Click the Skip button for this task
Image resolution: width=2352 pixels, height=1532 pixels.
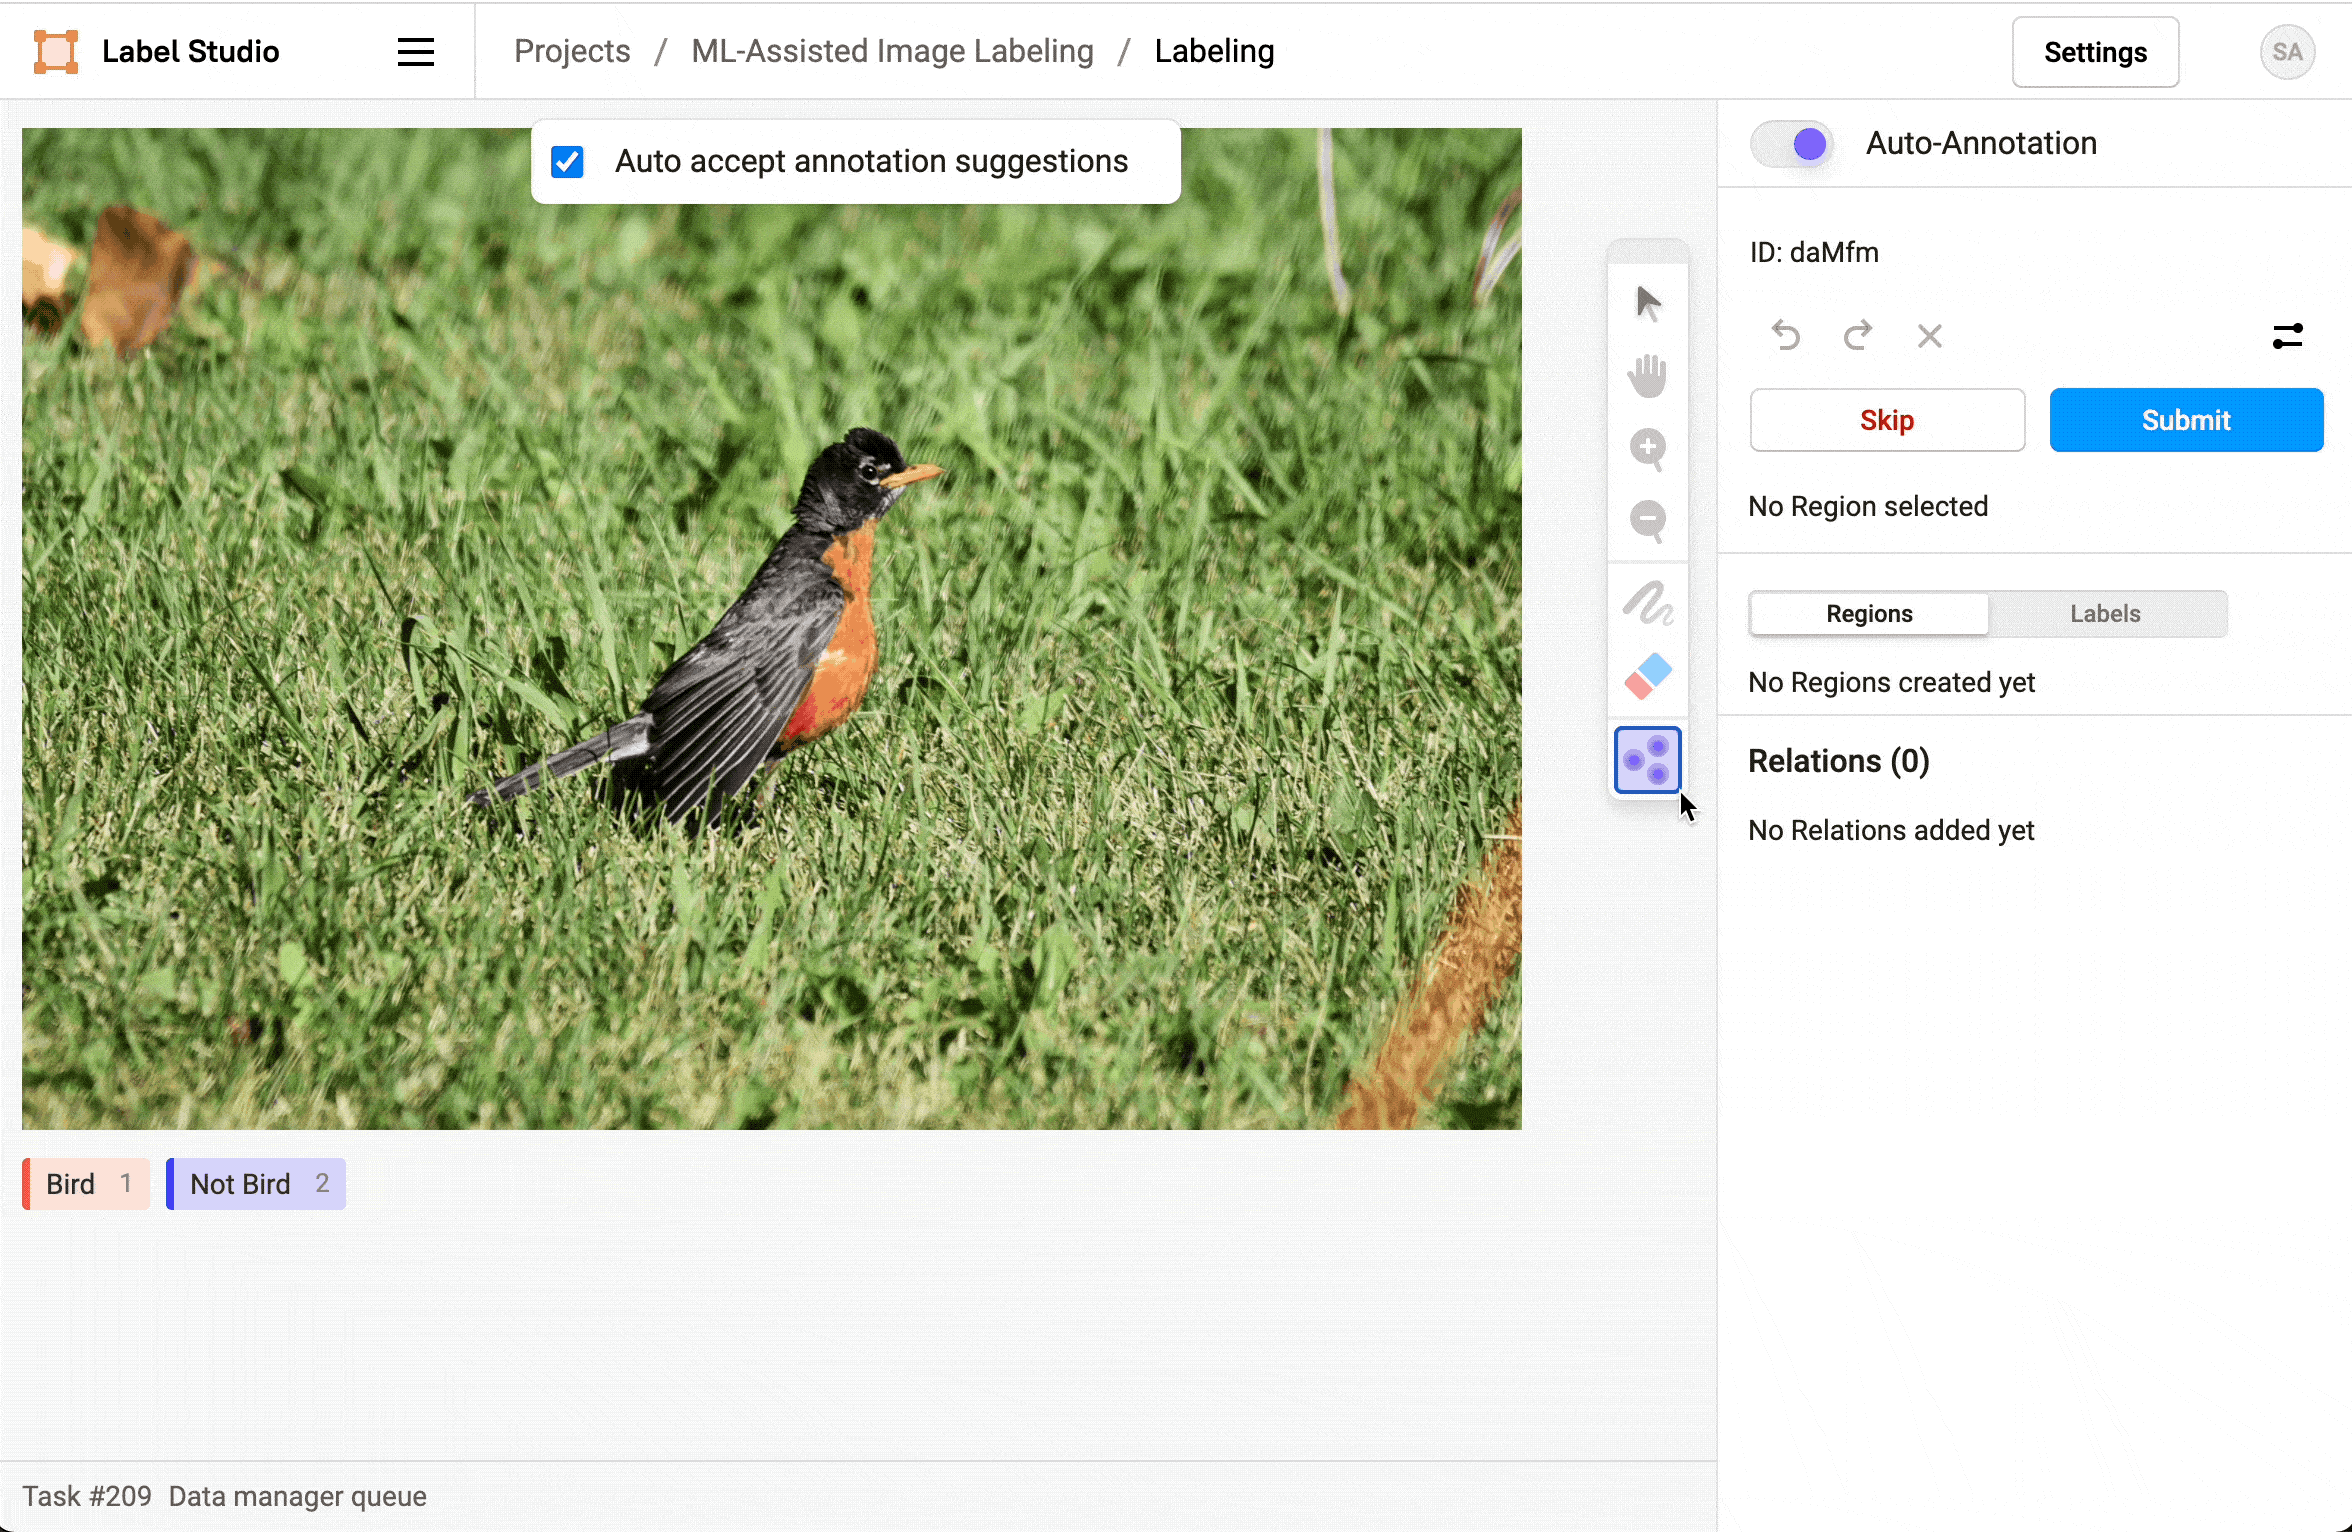pos(1887,420)
